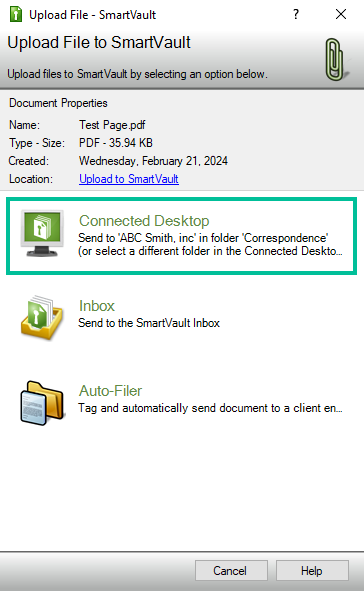Click the green paperclip icon
Screen dimensions: 364x591
(335, 60)
